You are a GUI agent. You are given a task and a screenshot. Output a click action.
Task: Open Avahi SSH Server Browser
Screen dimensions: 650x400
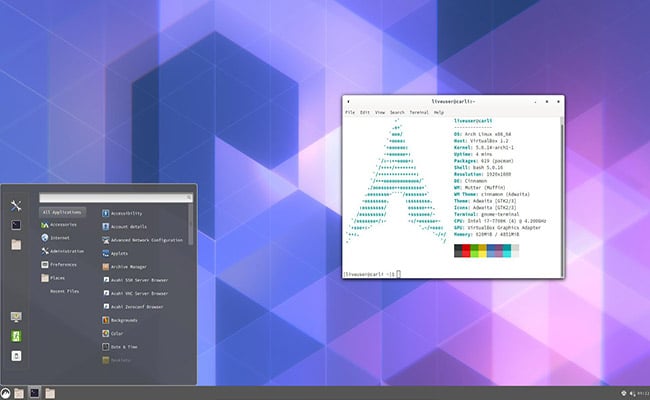(135, 280)
